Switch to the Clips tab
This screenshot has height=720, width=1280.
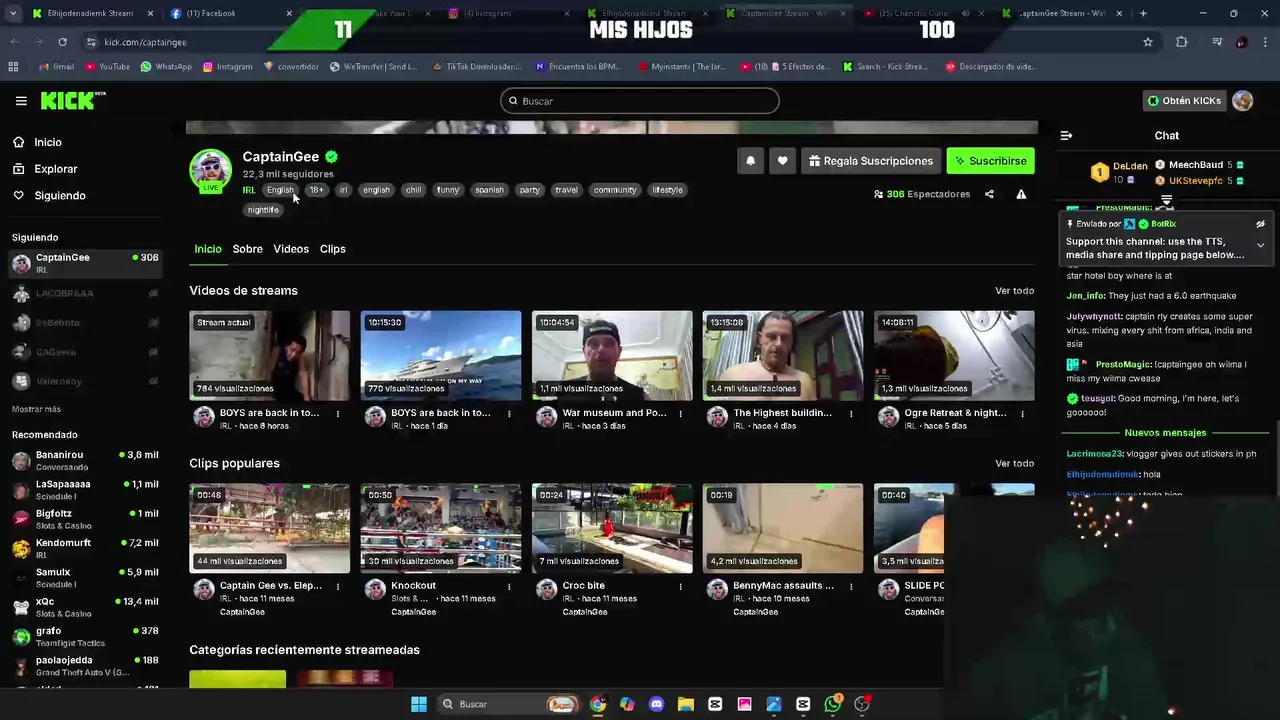332,249
